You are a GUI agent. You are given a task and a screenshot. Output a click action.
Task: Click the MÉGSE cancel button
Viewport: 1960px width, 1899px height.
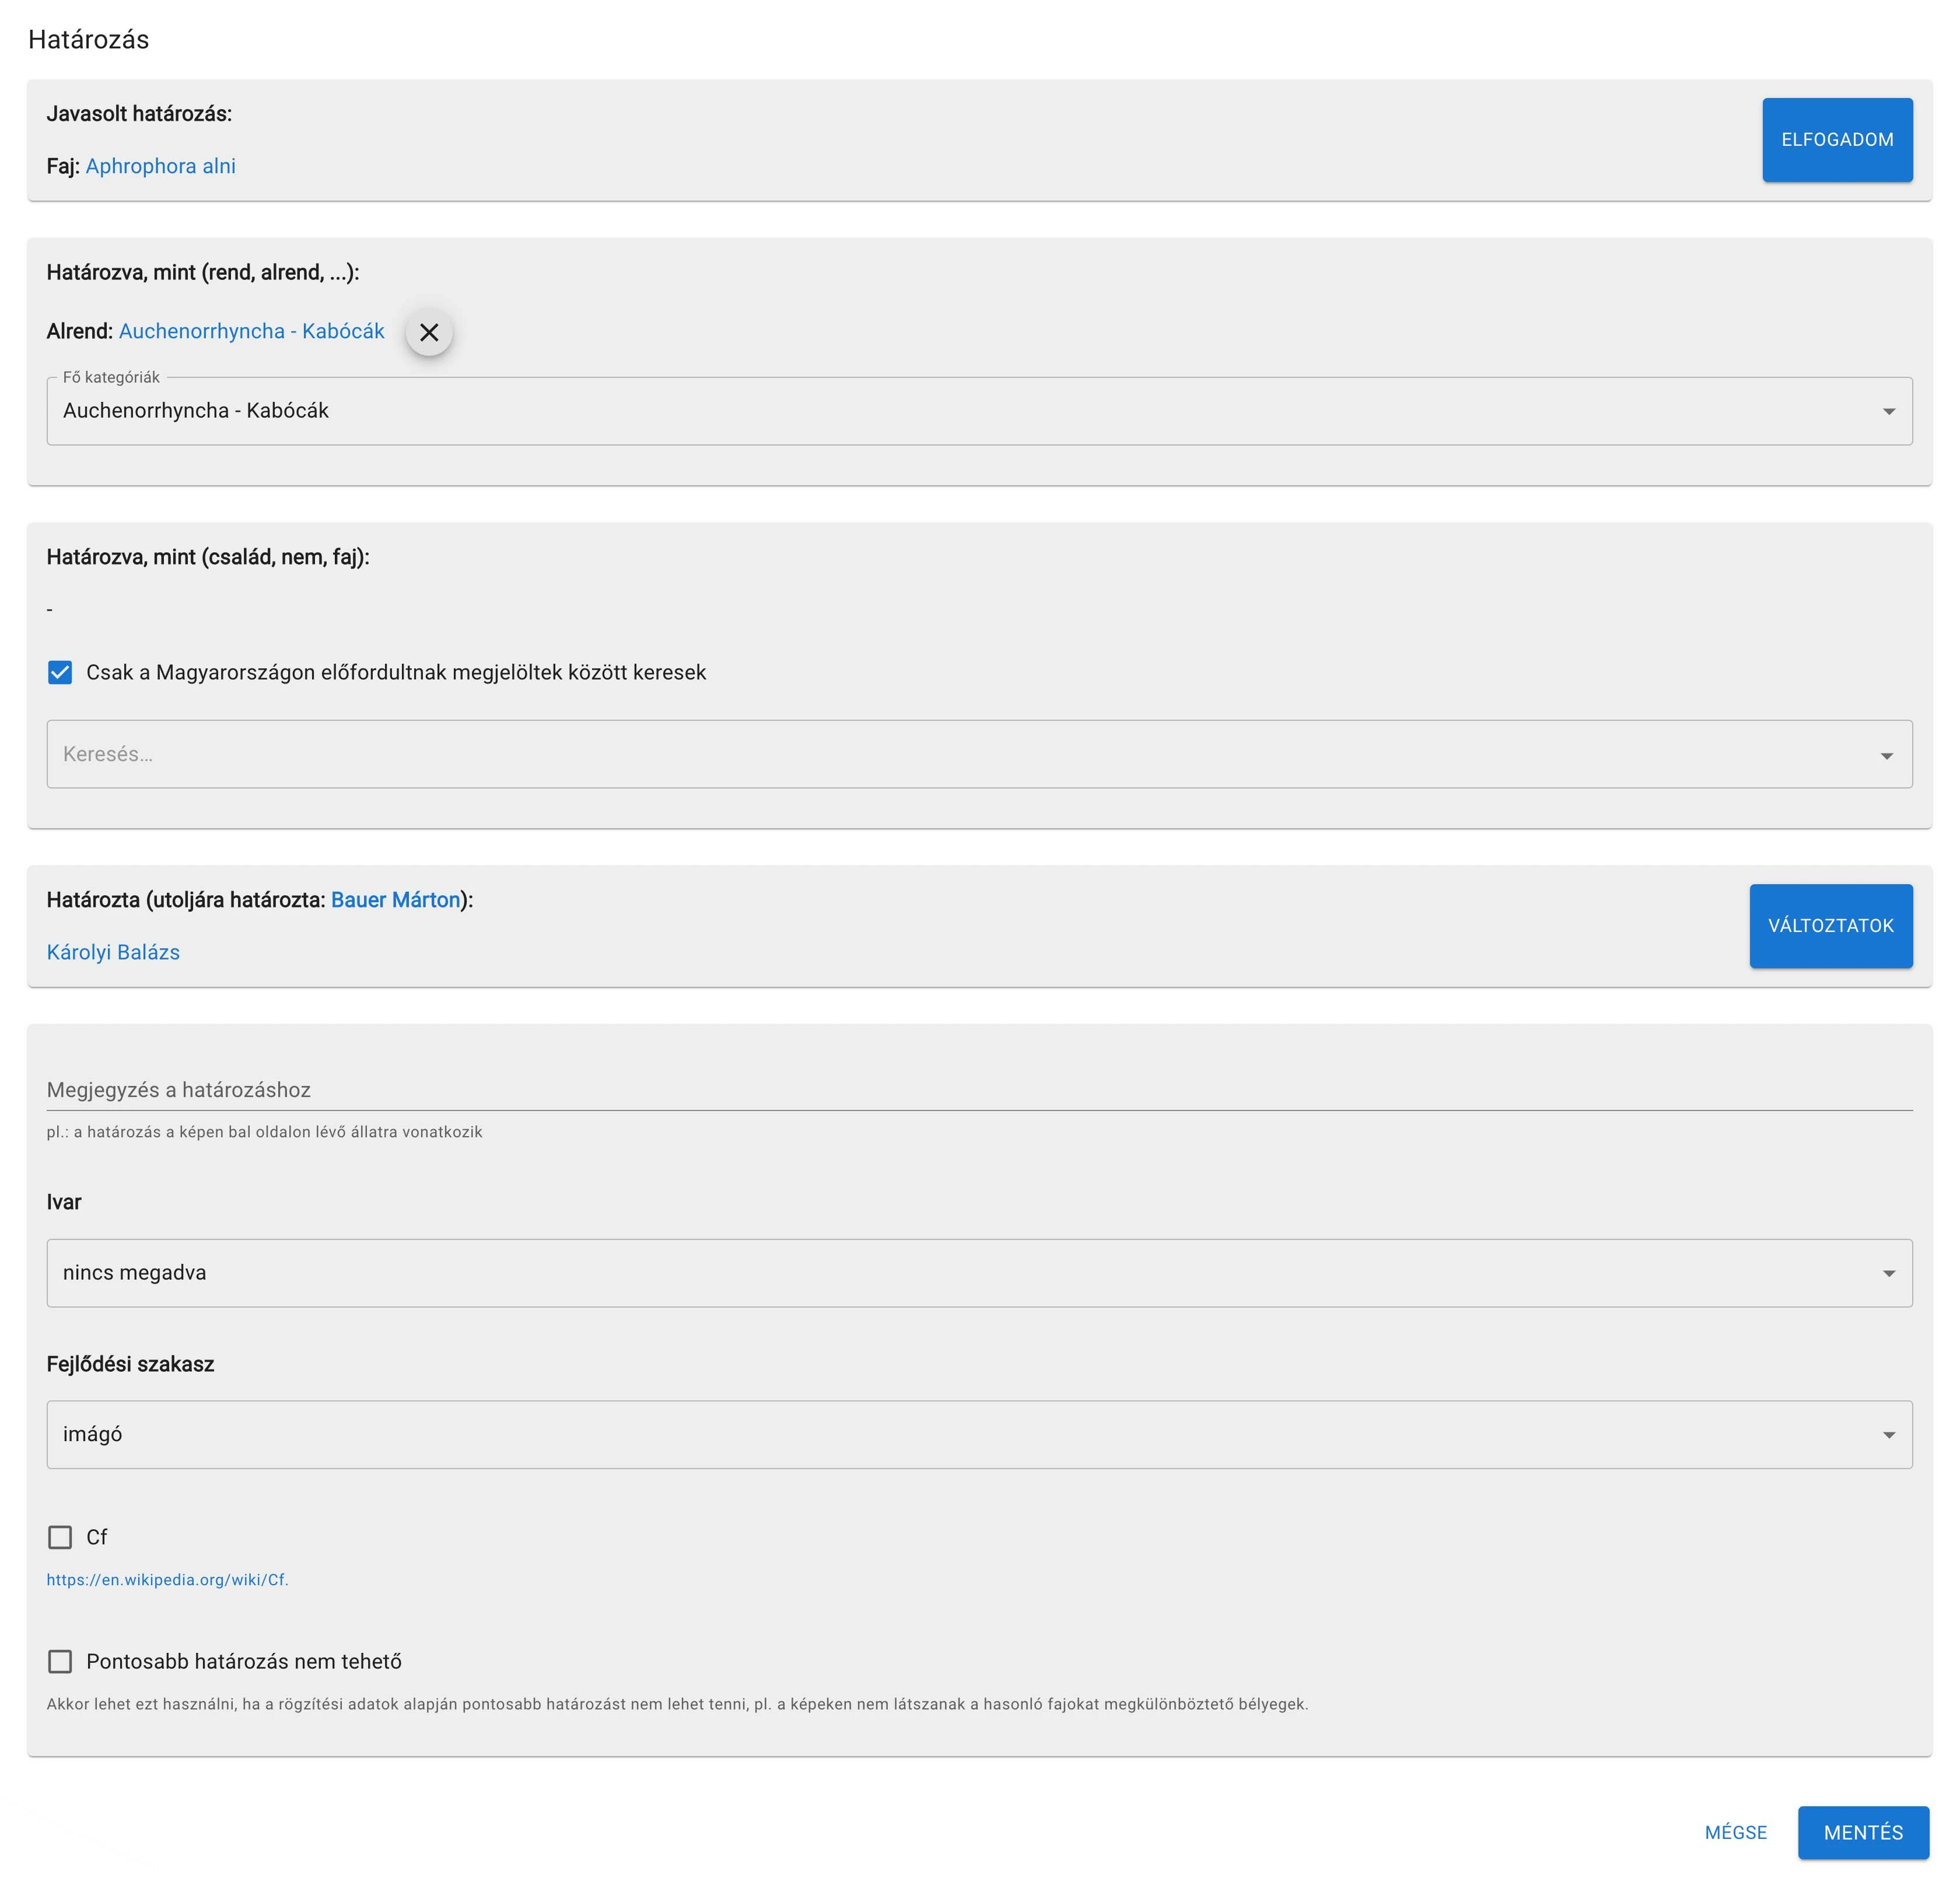coord(1735,1832)
